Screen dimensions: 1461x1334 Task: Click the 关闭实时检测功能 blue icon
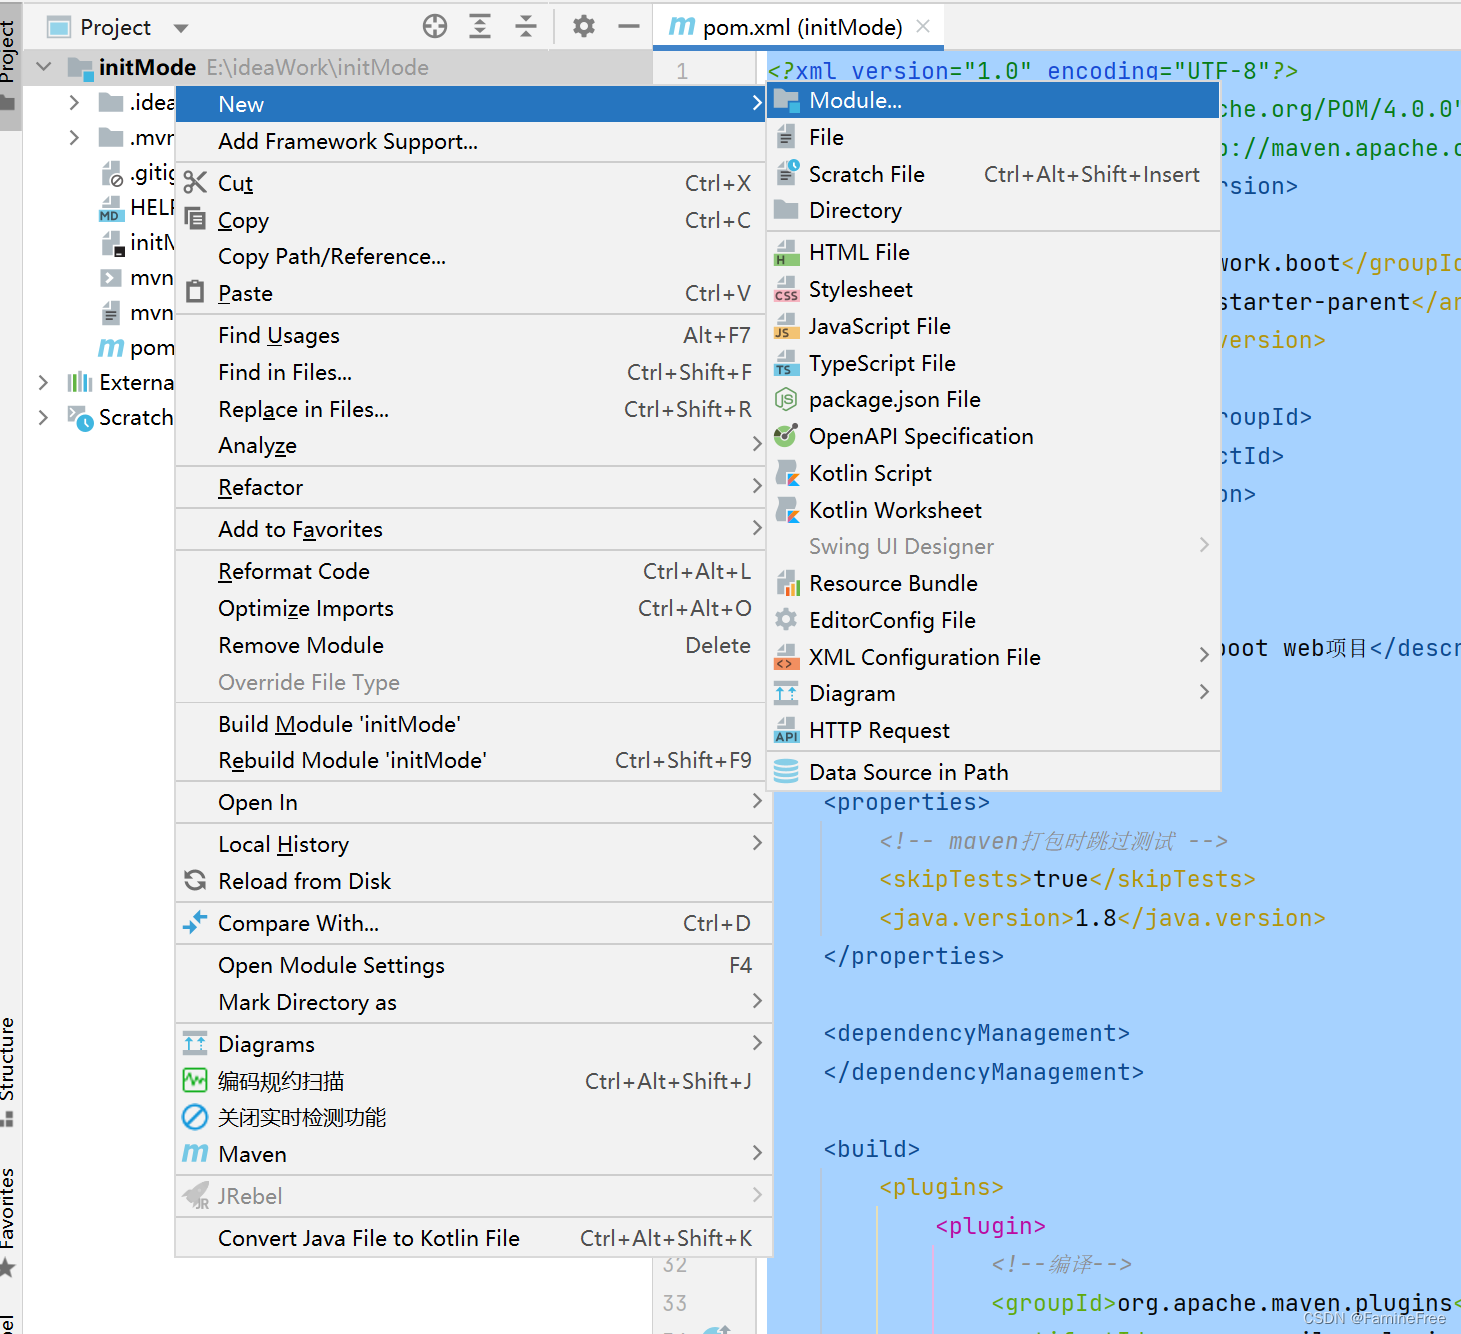(x=195, y=1117)
